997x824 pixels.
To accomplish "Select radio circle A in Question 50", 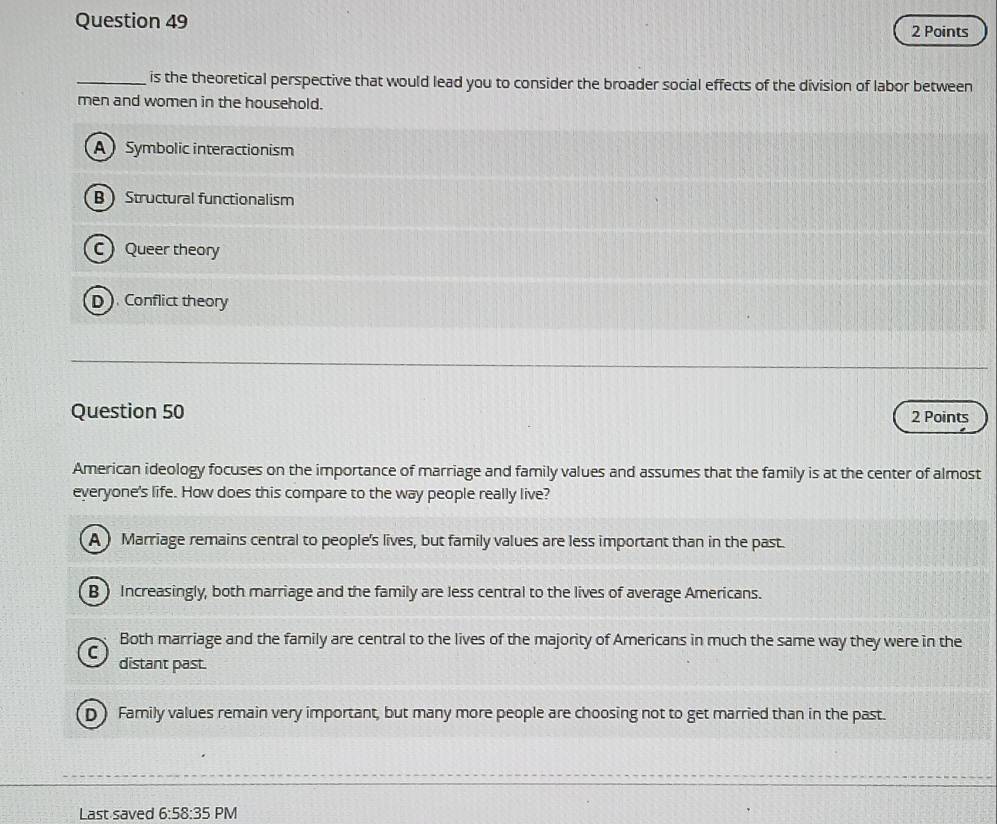I will click(x=93, y=541).
